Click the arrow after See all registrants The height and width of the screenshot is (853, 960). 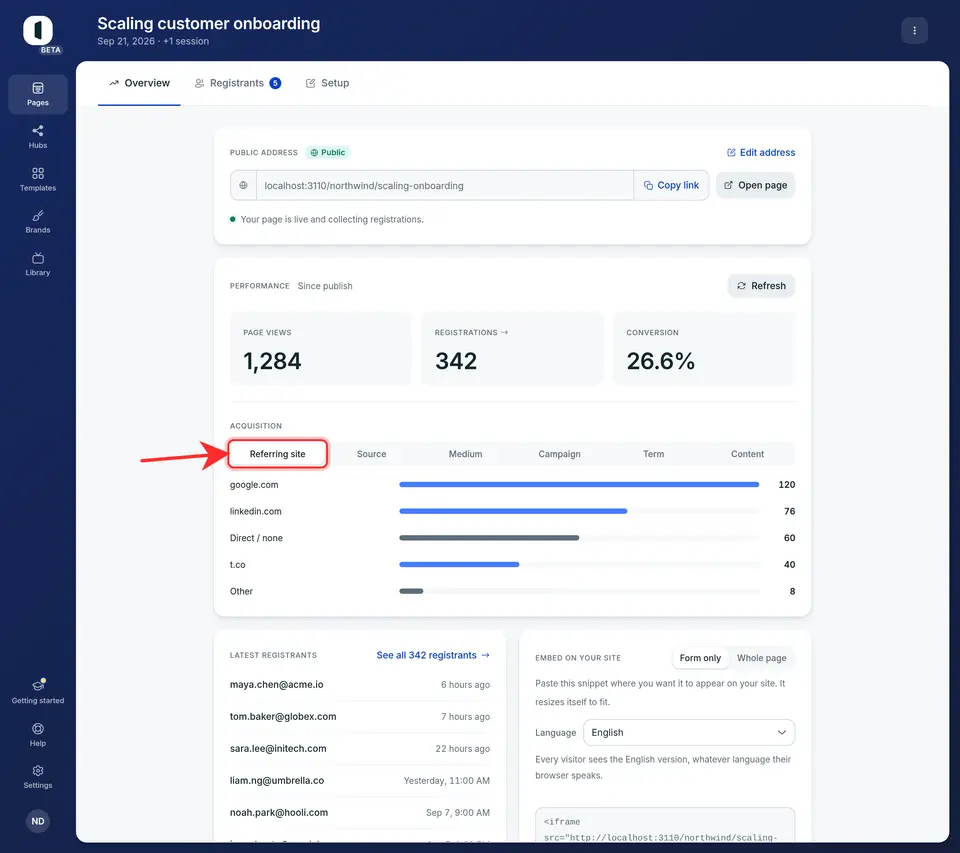[486, 655]
